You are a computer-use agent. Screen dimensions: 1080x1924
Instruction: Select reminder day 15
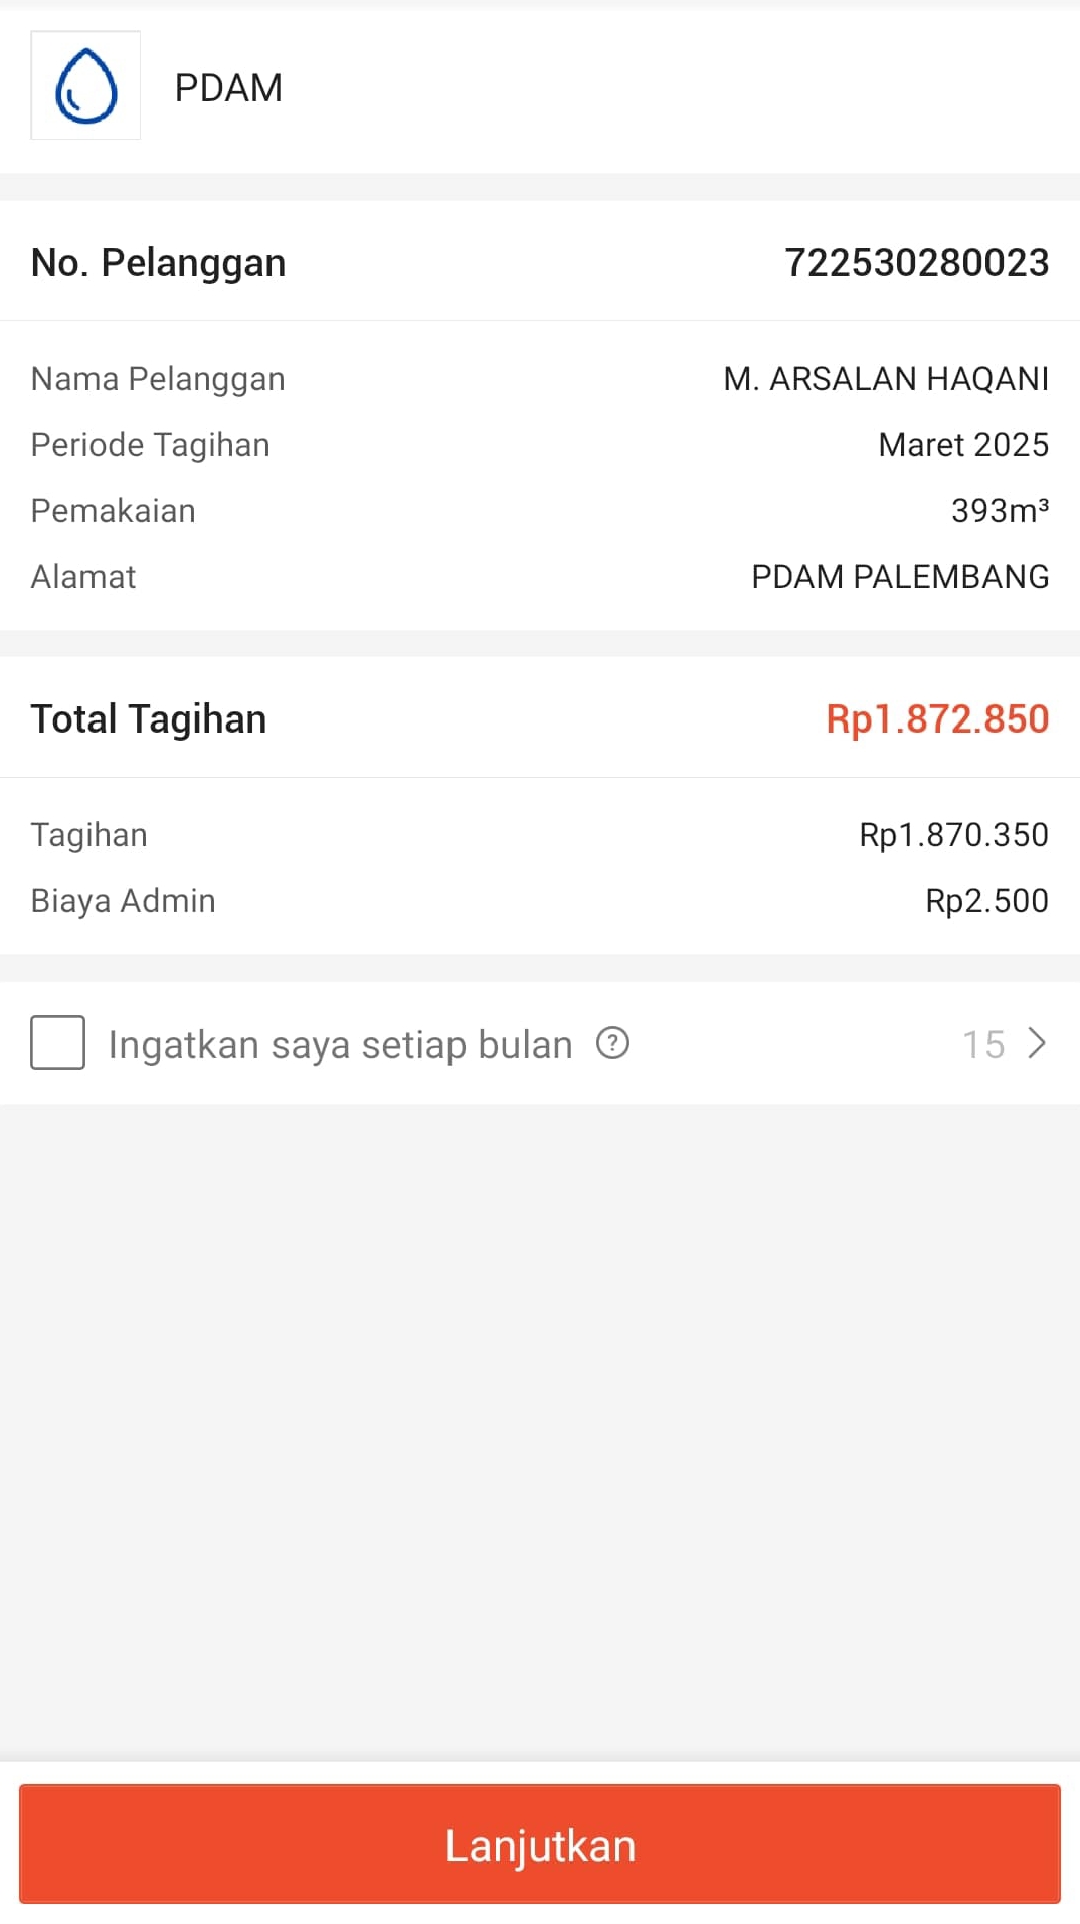[x=983, y=1044]
